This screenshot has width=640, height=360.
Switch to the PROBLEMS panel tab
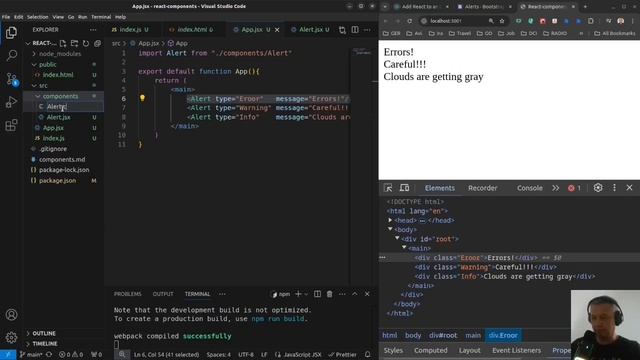(127, 294)
